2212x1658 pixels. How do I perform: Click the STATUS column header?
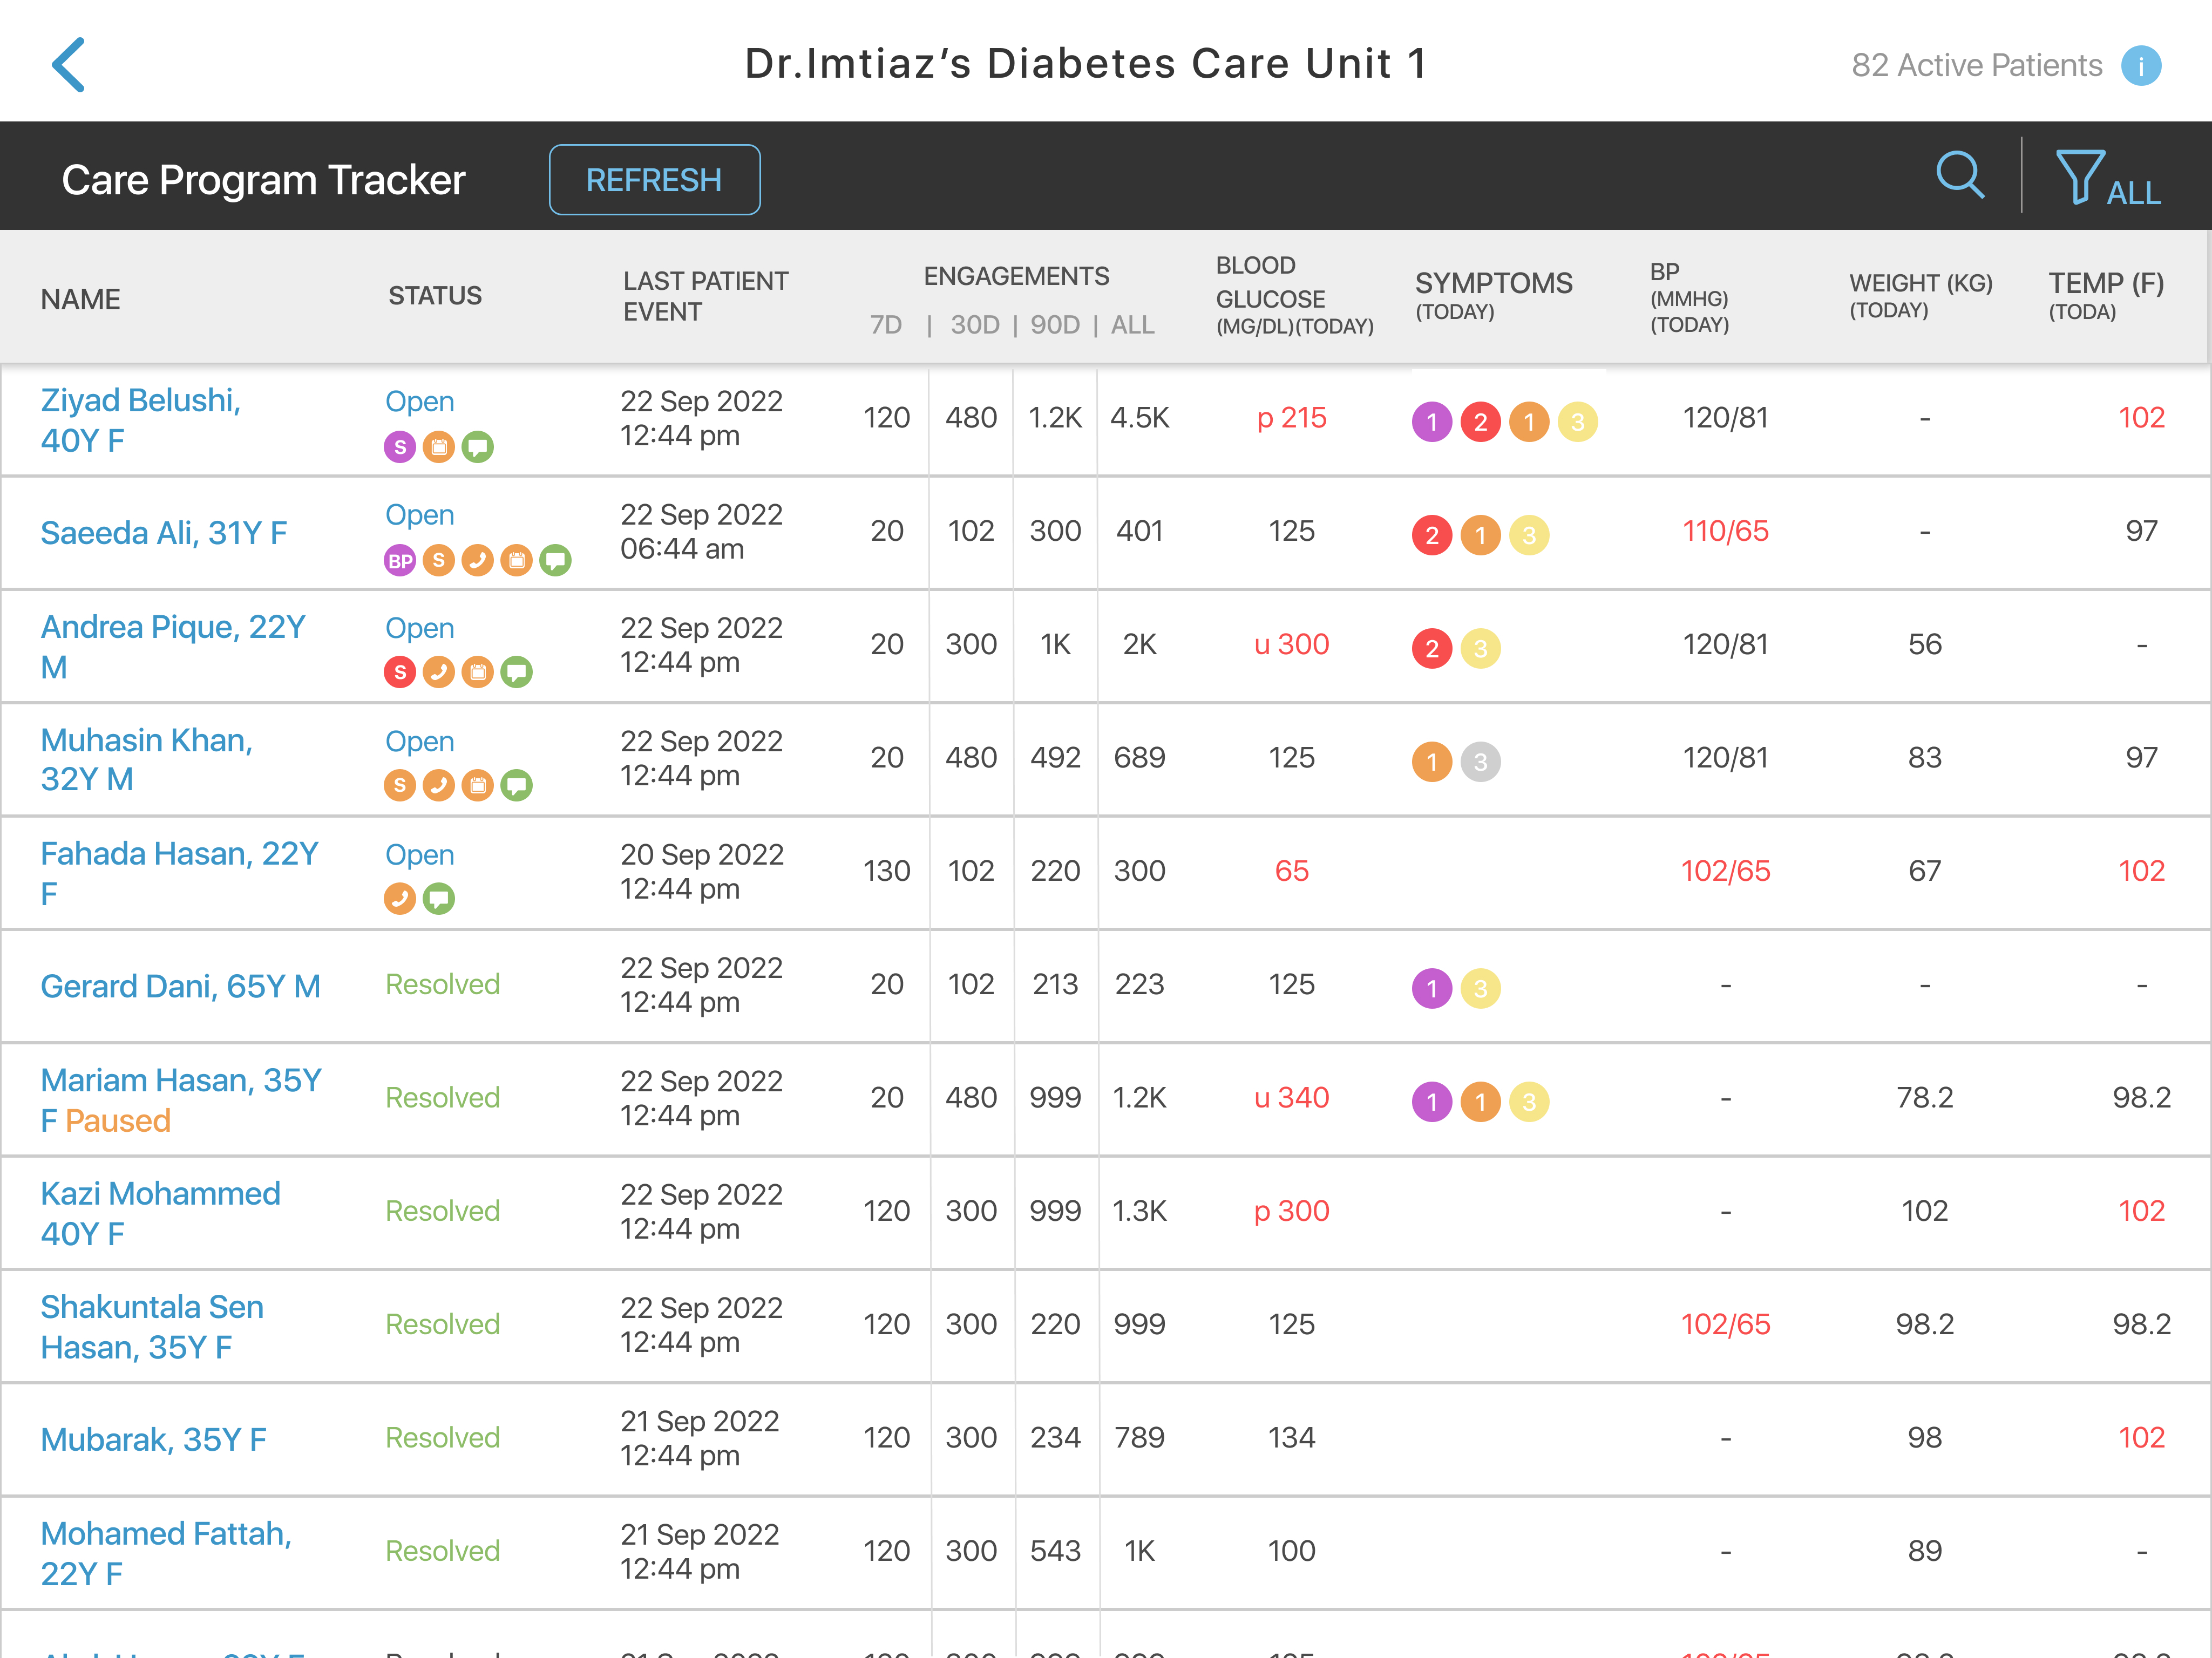tap(435, 296)
